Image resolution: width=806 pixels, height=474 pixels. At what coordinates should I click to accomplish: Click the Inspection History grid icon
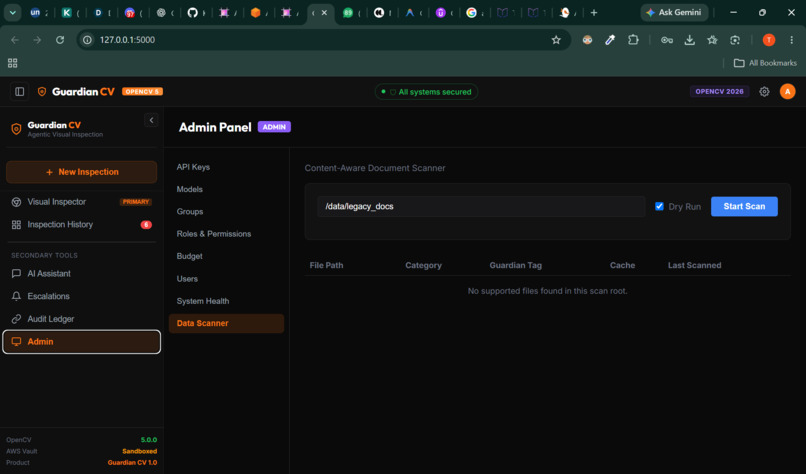point(16,225)
